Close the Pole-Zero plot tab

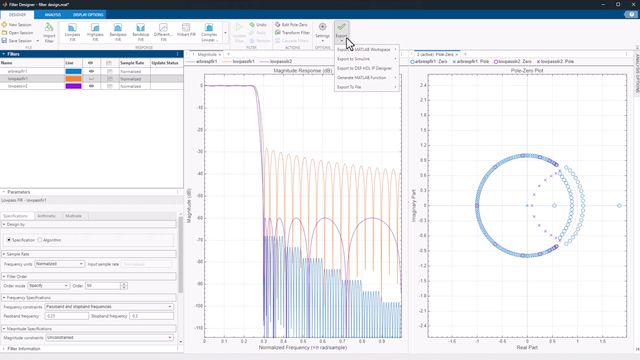pos(456,54)
